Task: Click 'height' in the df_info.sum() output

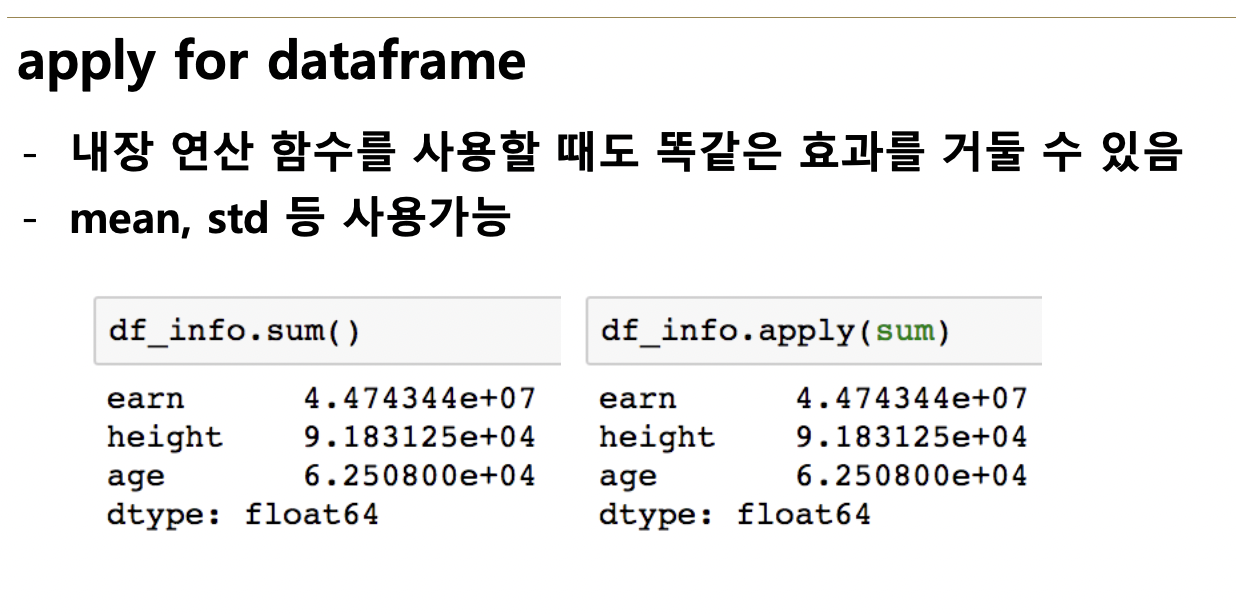Action: 165,438
